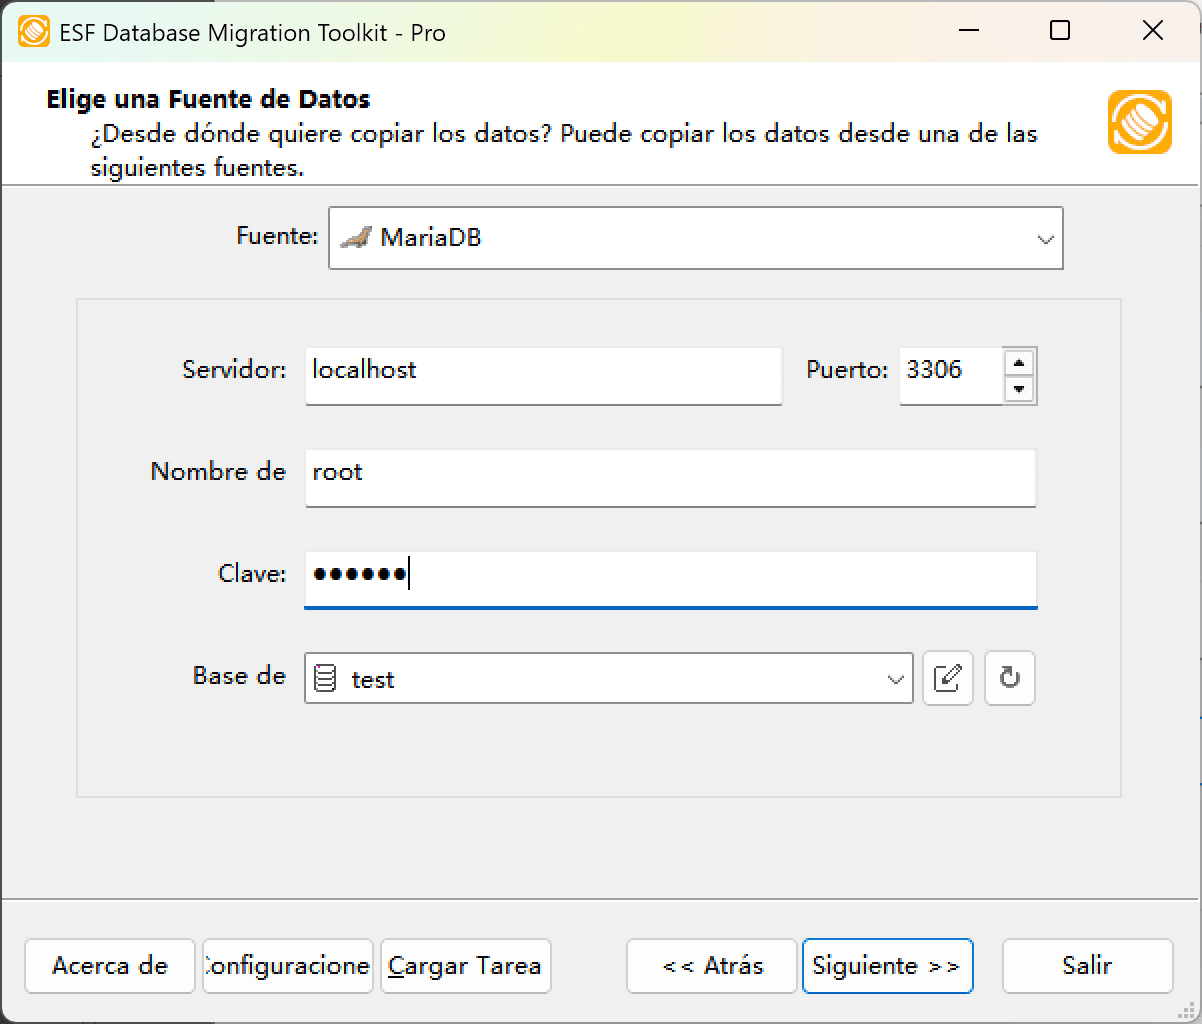Exit the application via Salir
Screen dimensions: 1202x1024
(x=1087, y=966)
